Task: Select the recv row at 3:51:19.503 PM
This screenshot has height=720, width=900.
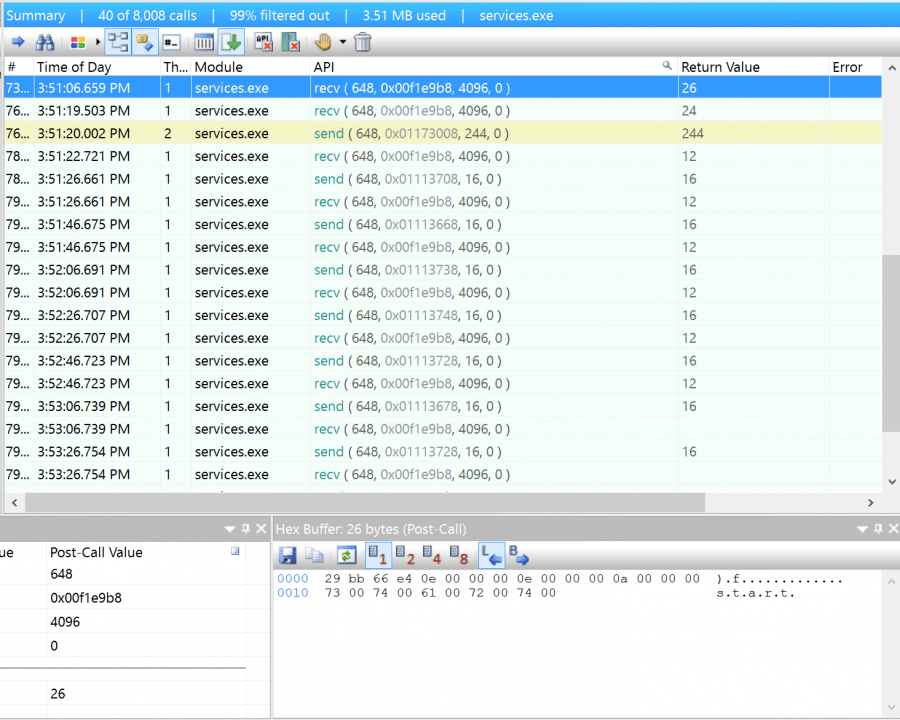Action: pos(443,111)
